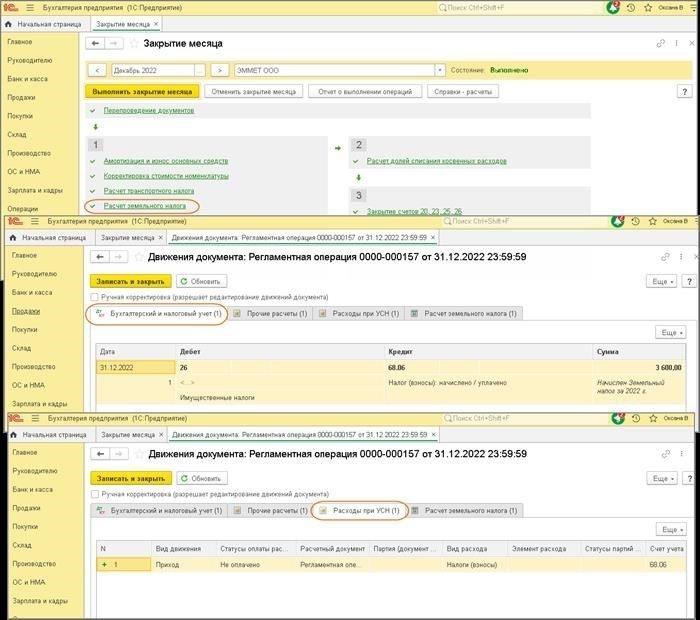Switch to Закрытие месяца tab in the bottom window
700x620 pixels.
(128, 434)
